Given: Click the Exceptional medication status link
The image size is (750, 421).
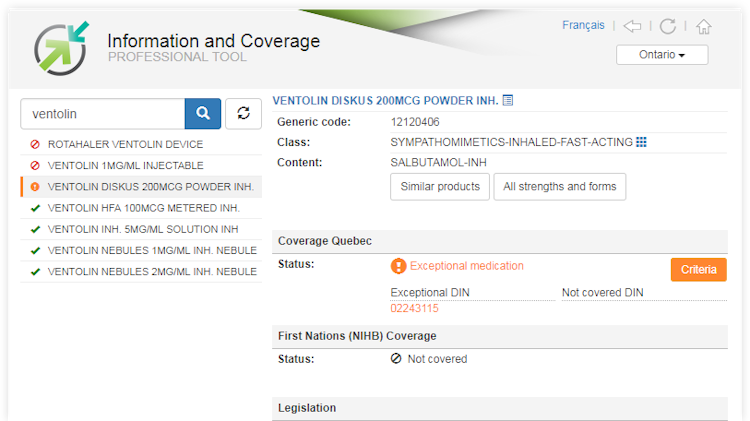Looking at the screenshot, I should [467, 266].
